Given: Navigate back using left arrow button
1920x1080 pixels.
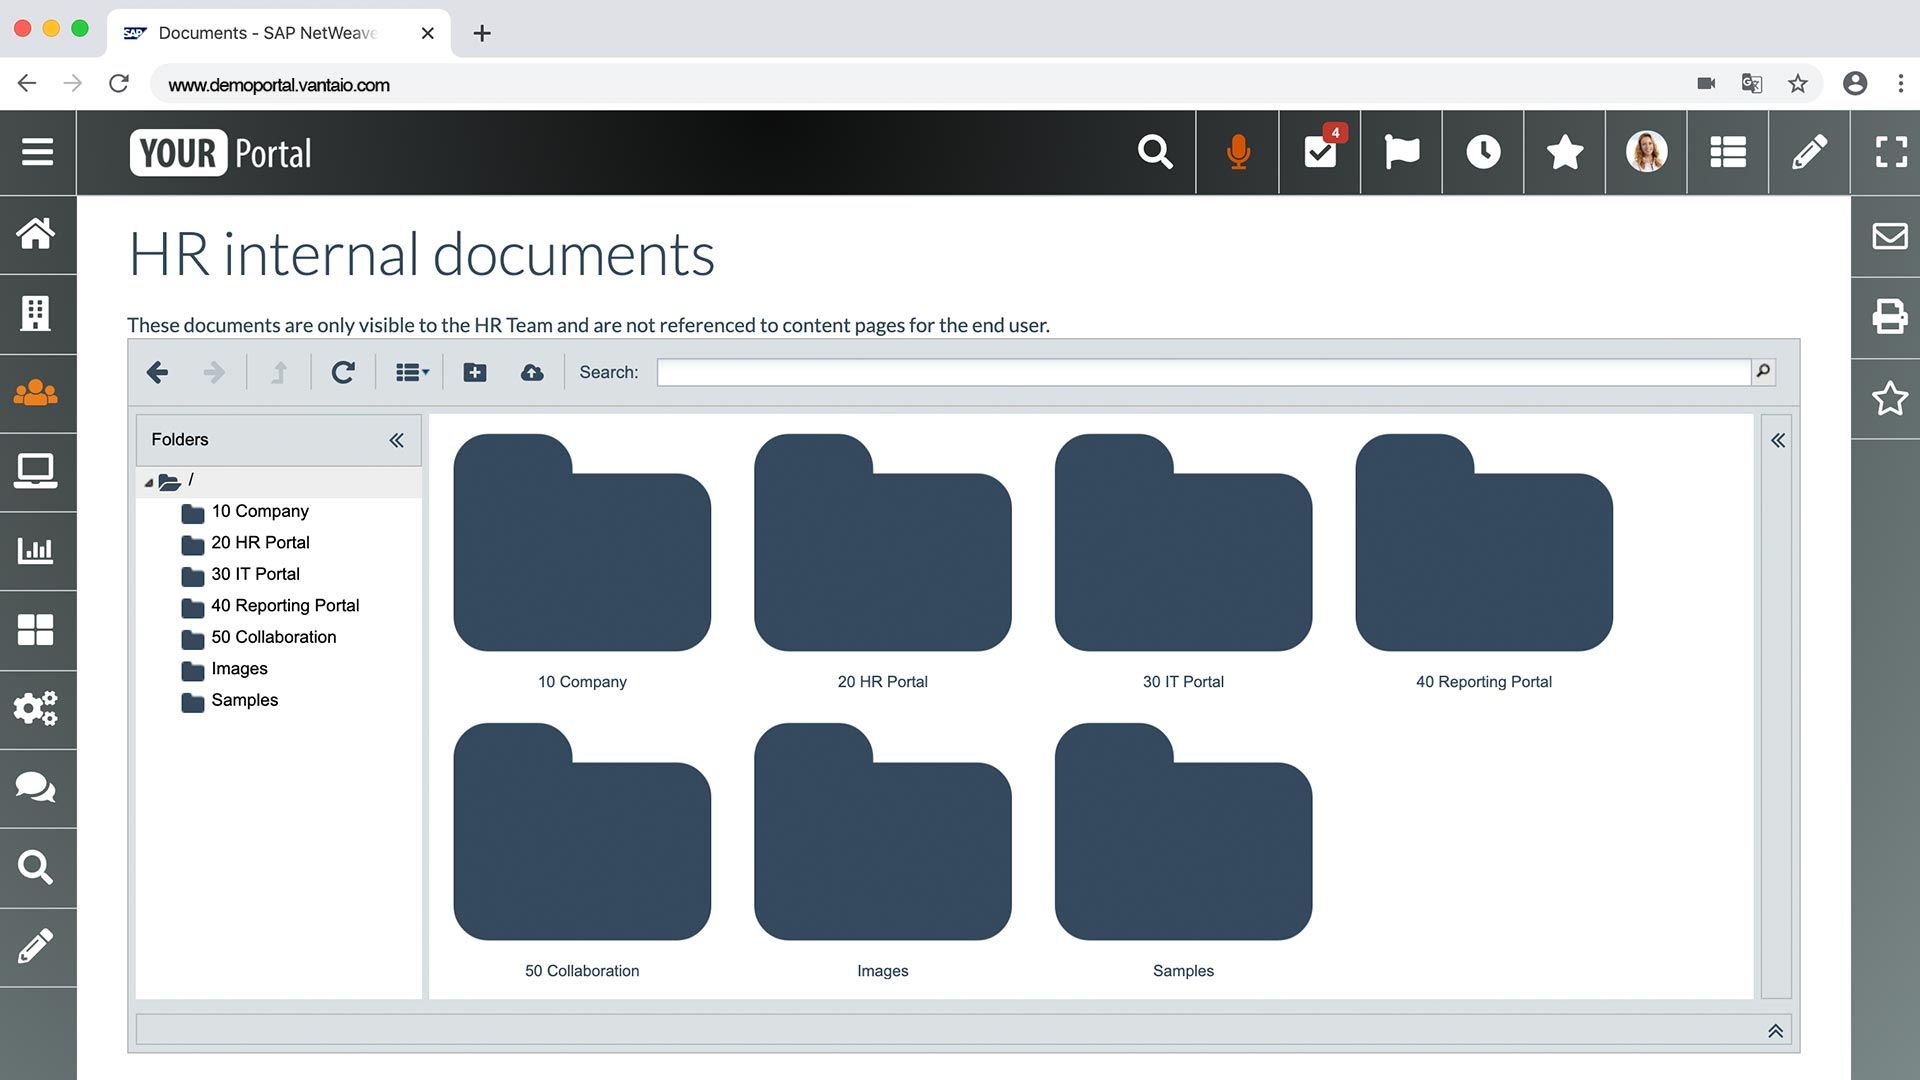Looking at the screenshot, I should (x=157, y=372).
